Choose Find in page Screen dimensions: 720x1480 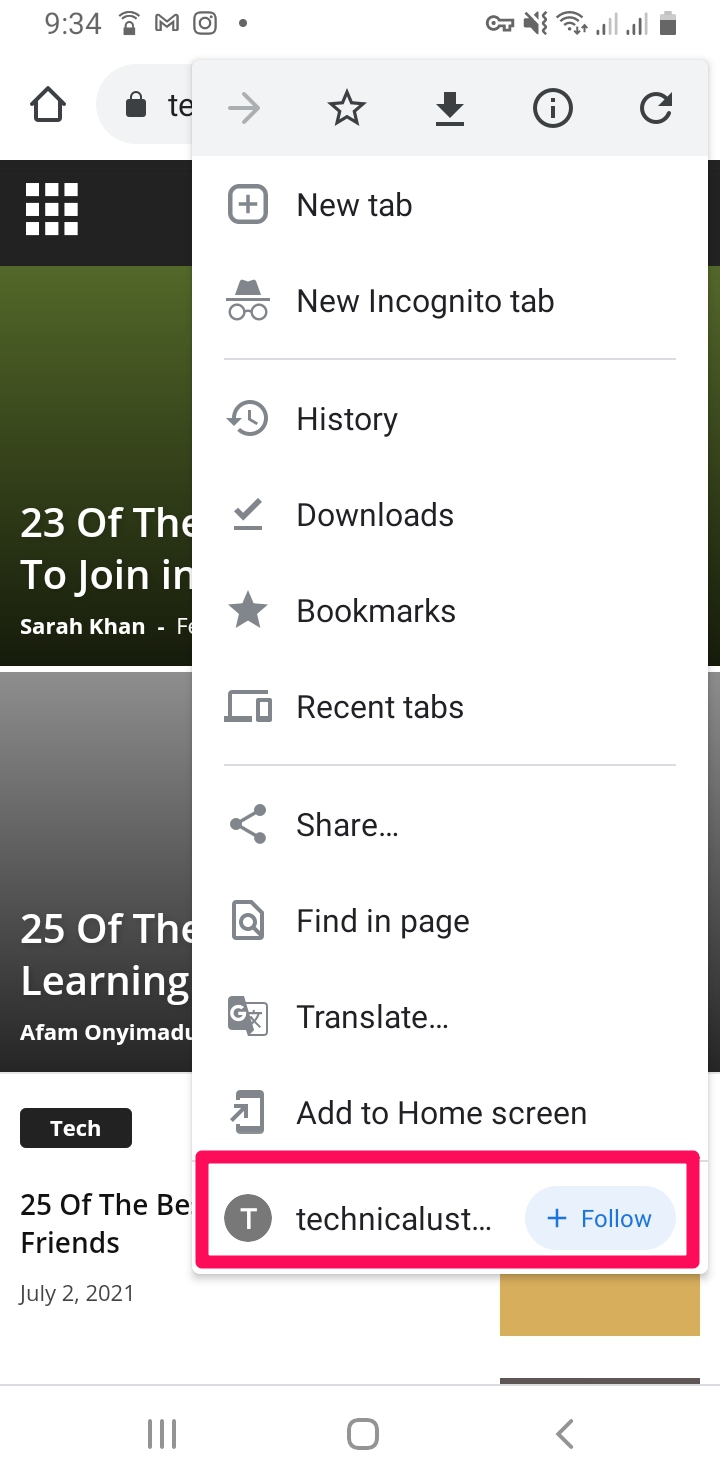(450, 921)
